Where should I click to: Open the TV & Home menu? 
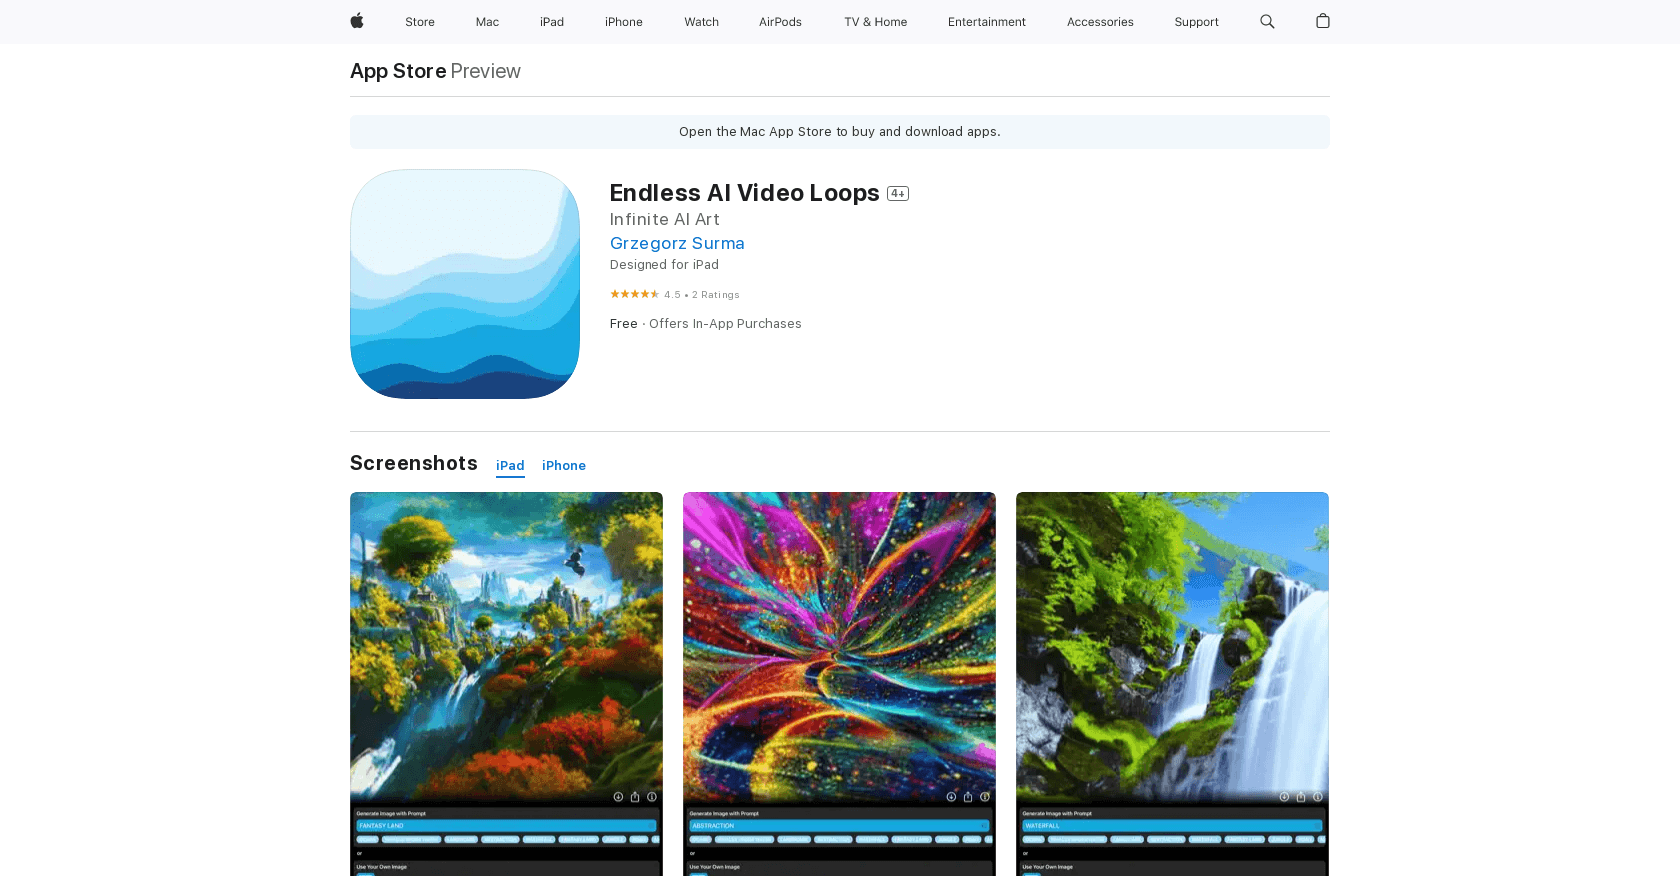(876, 22)
